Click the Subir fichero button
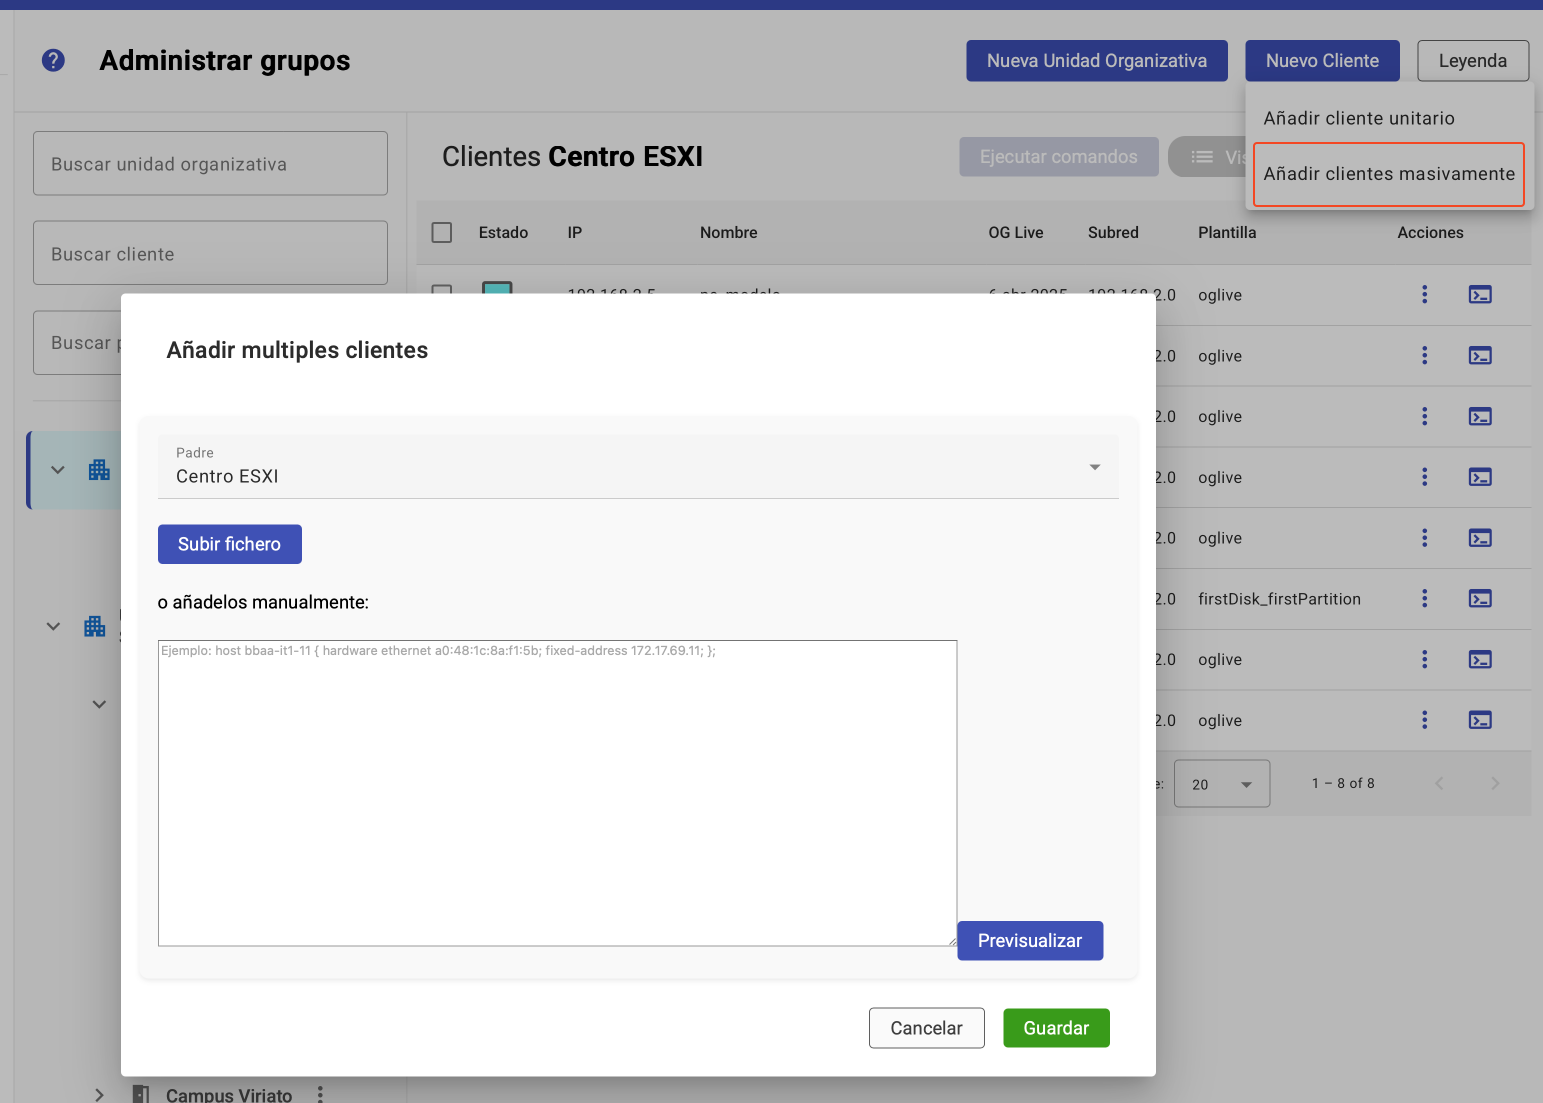The width and height of the screenshot is (1543, 1103). (x=229, y=544)
